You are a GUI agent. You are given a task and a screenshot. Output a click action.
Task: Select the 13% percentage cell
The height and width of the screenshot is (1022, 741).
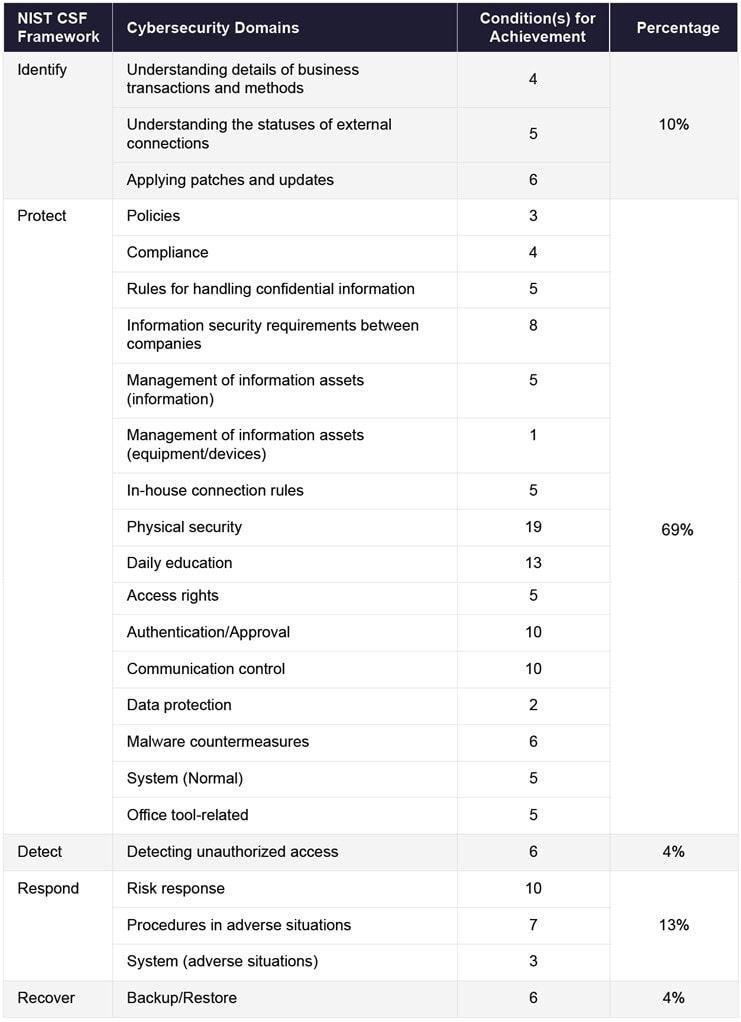pyautogui.click(x=674, y=925)
